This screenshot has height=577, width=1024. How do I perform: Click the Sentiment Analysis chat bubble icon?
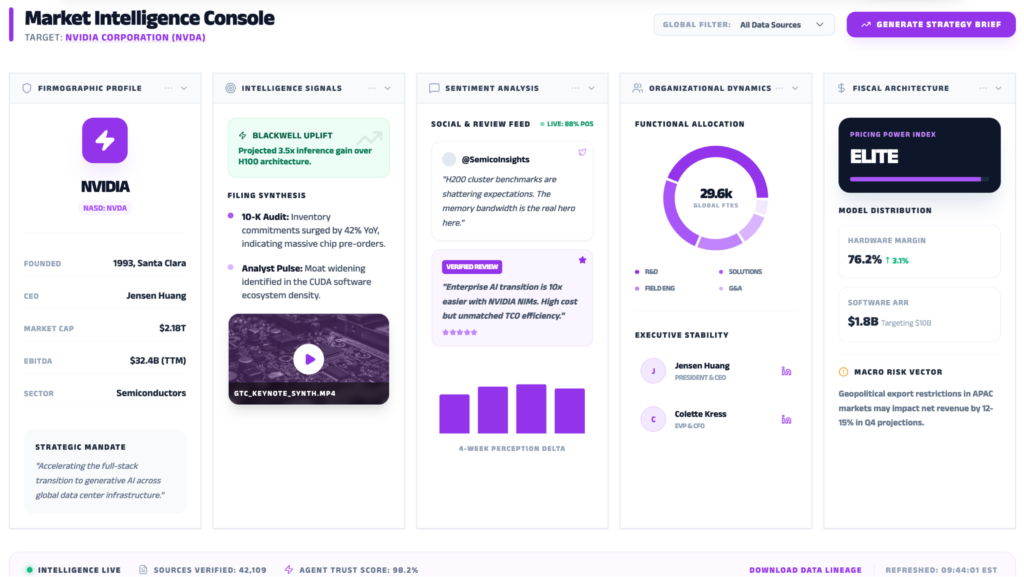[x=434, y=88]
